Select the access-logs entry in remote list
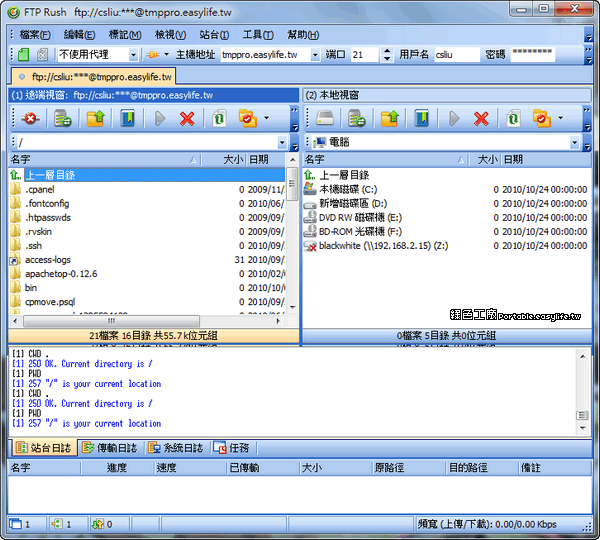Image resolution: width=600 pixels, height=540 pixels. click(x=147, y=260)
